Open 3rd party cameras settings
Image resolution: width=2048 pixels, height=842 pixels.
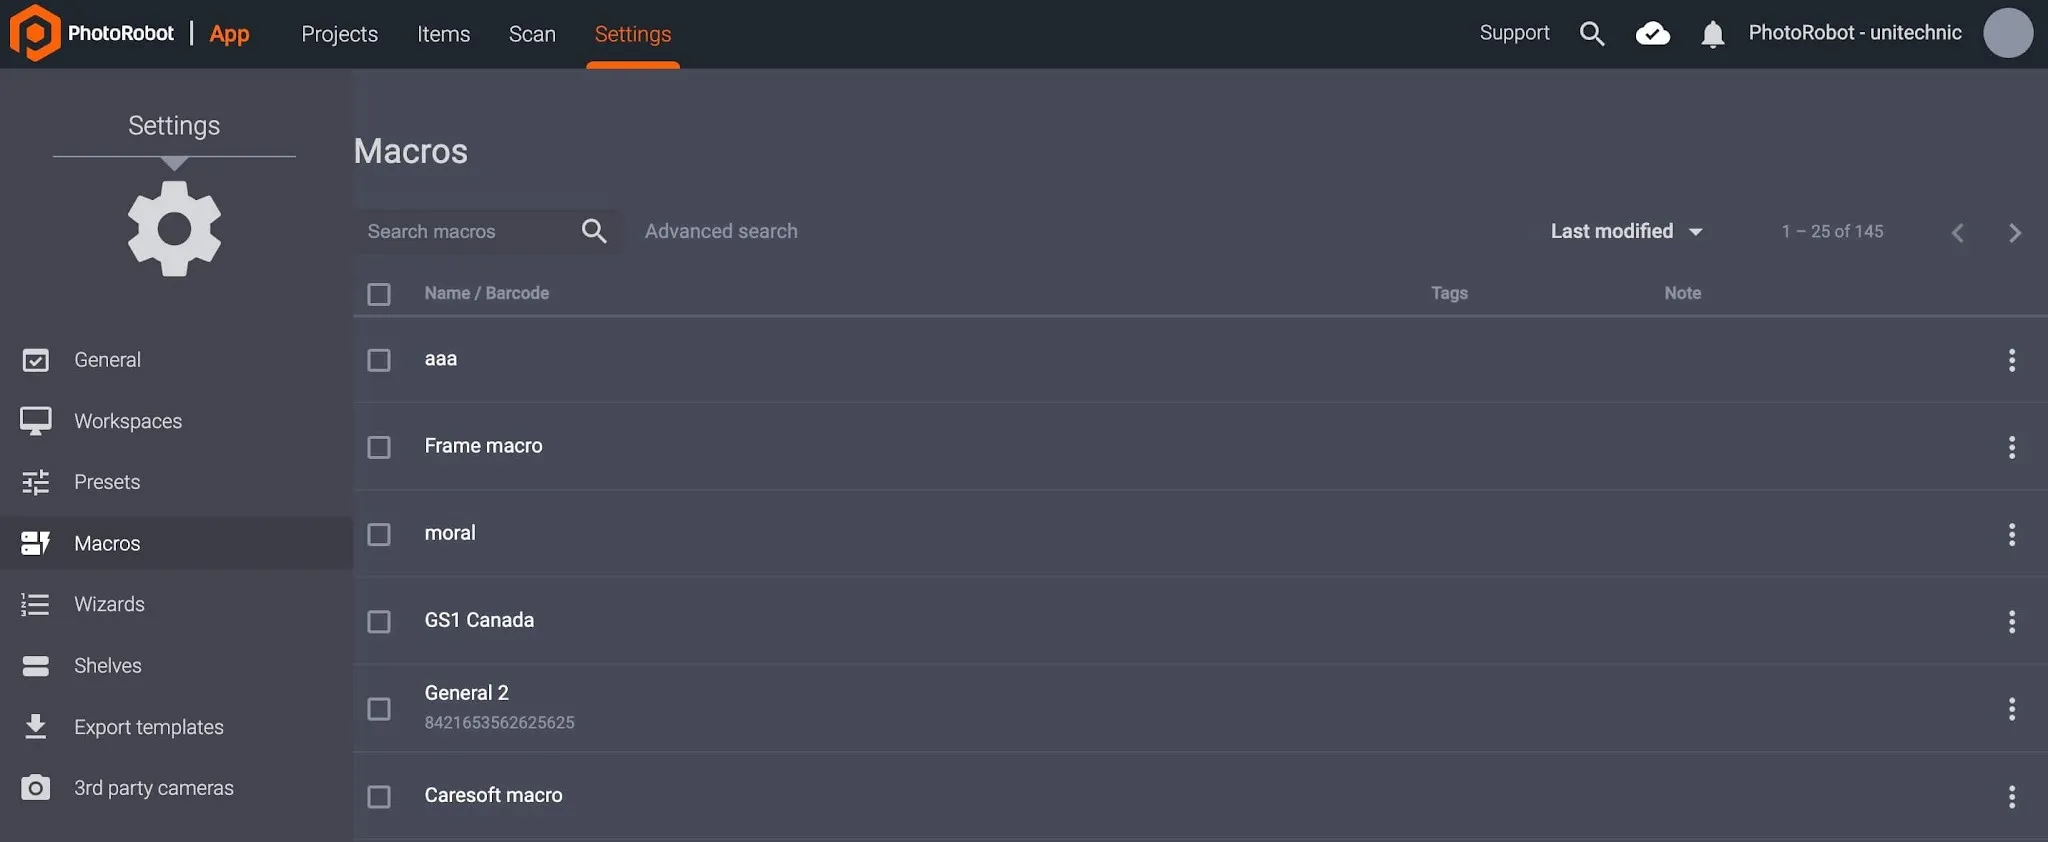coord(154,788)
